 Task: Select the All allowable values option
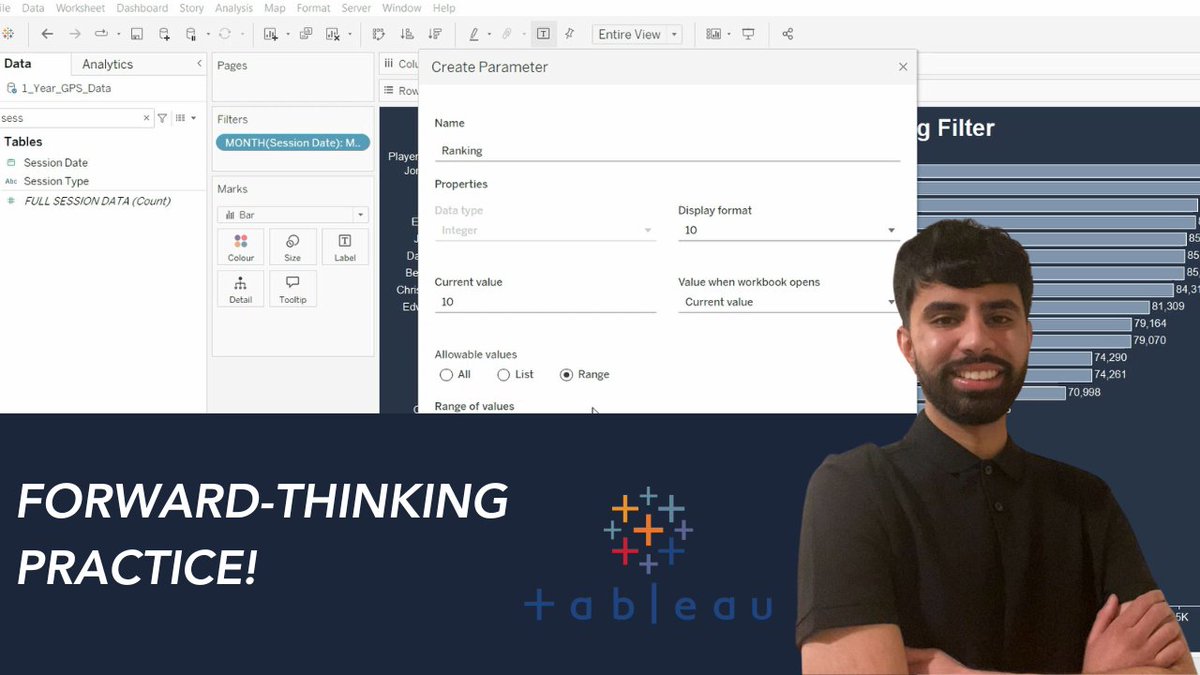pos(455,375)
